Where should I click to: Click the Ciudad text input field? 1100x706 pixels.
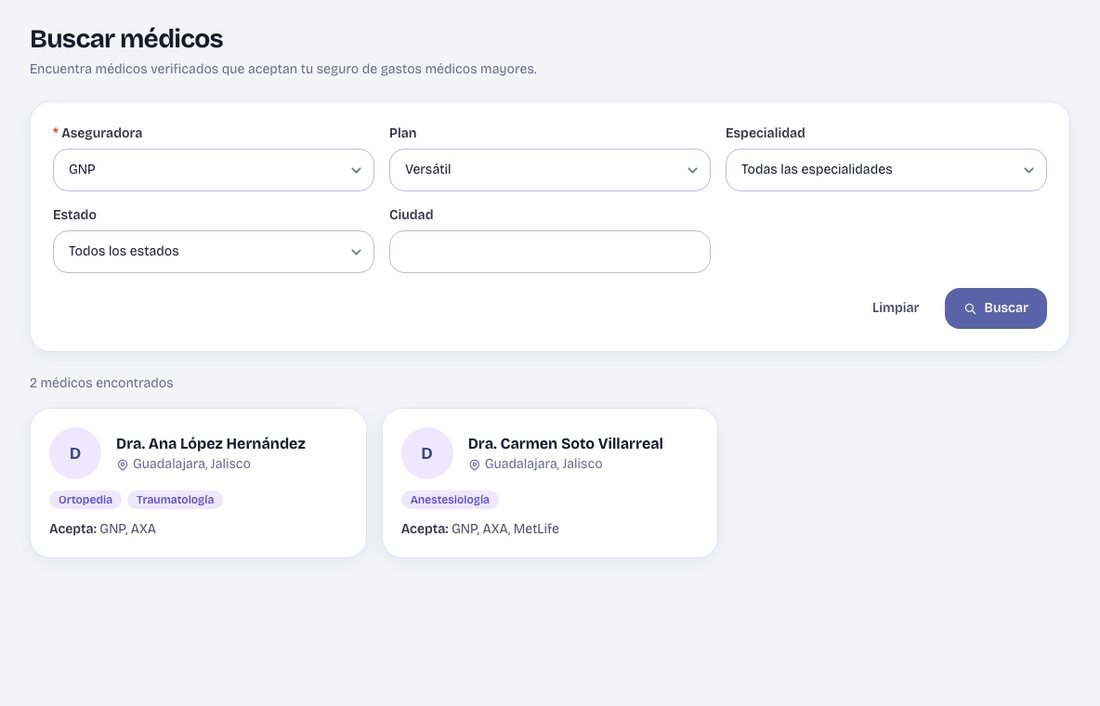click(549, 251)
